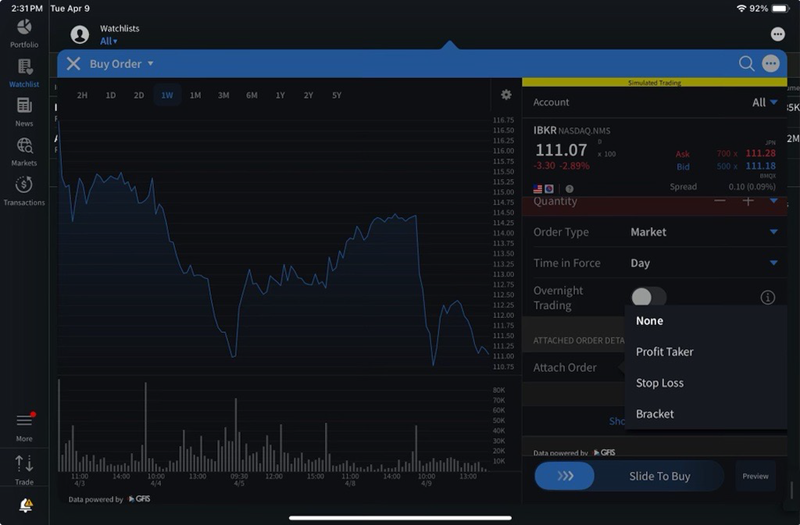Switch chart to 2D timeframe
800x525 pixels.
pyautogui.click(x=139, y=95)
